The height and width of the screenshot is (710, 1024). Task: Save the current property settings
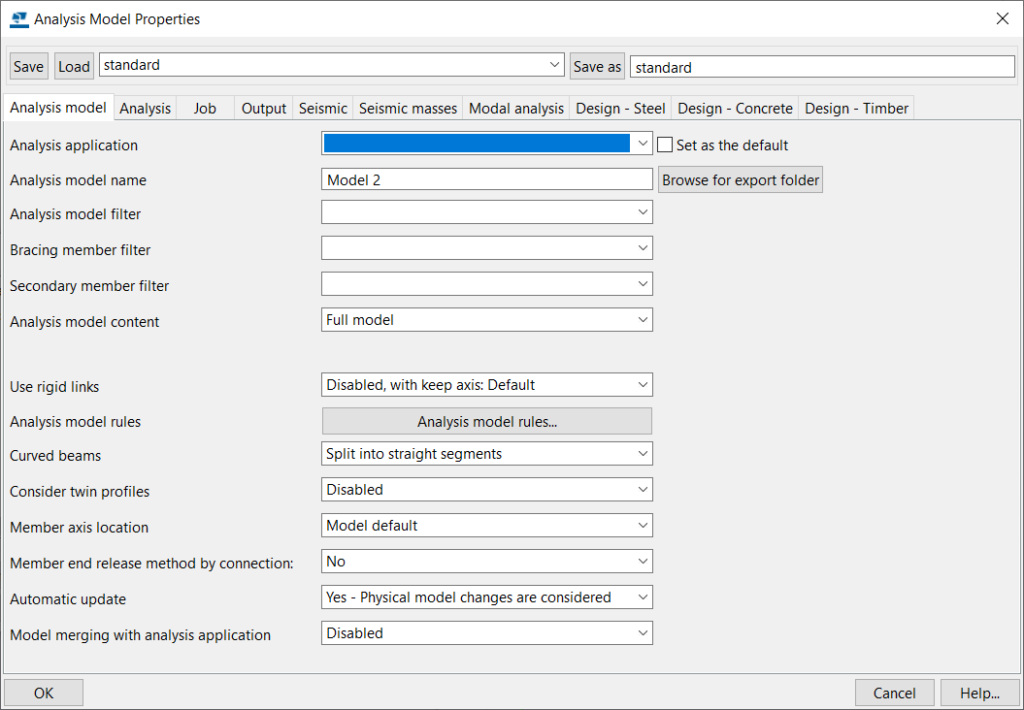pos(28,66)
